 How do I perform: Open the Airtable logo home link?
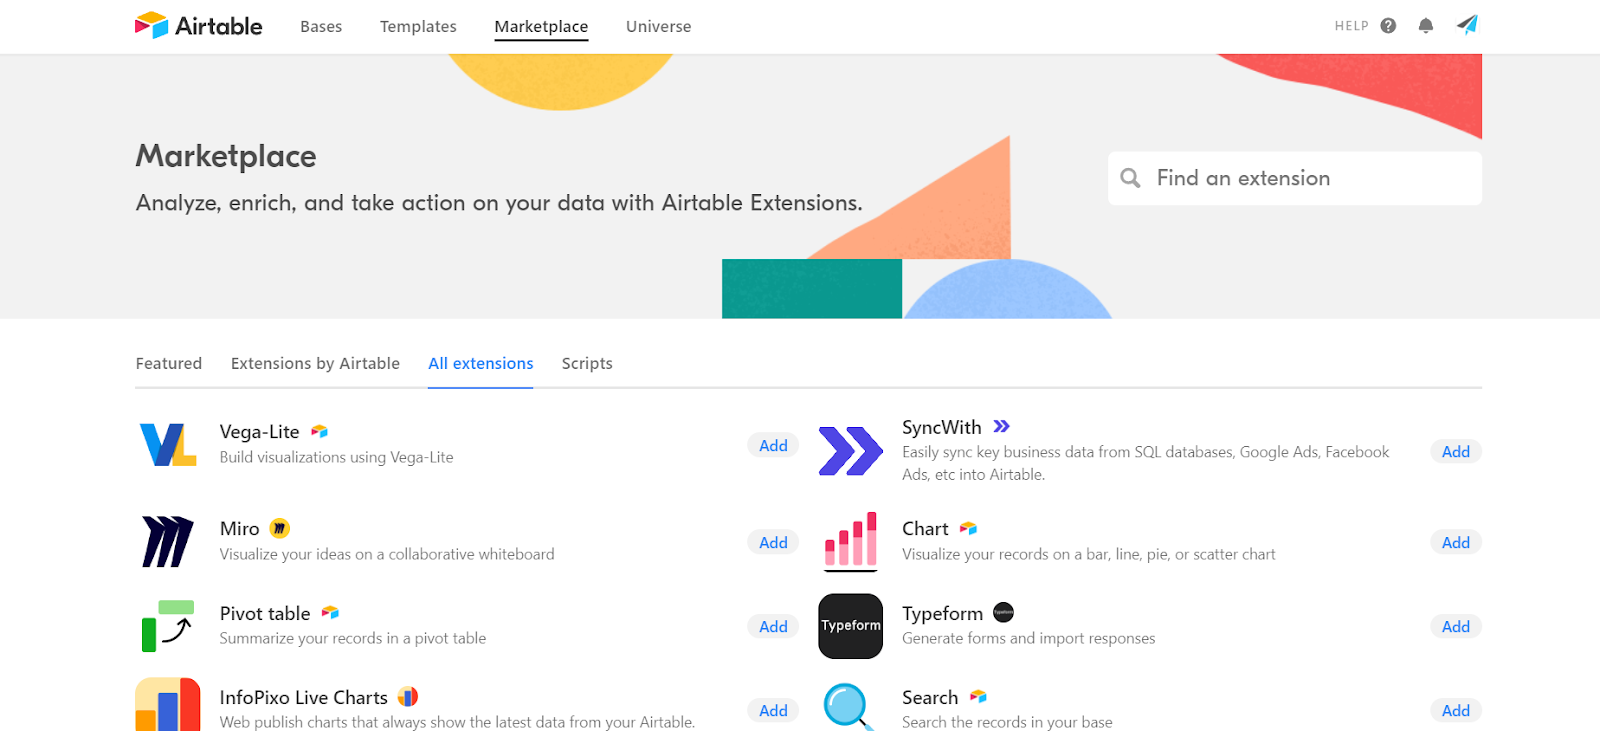click(199, 26)
